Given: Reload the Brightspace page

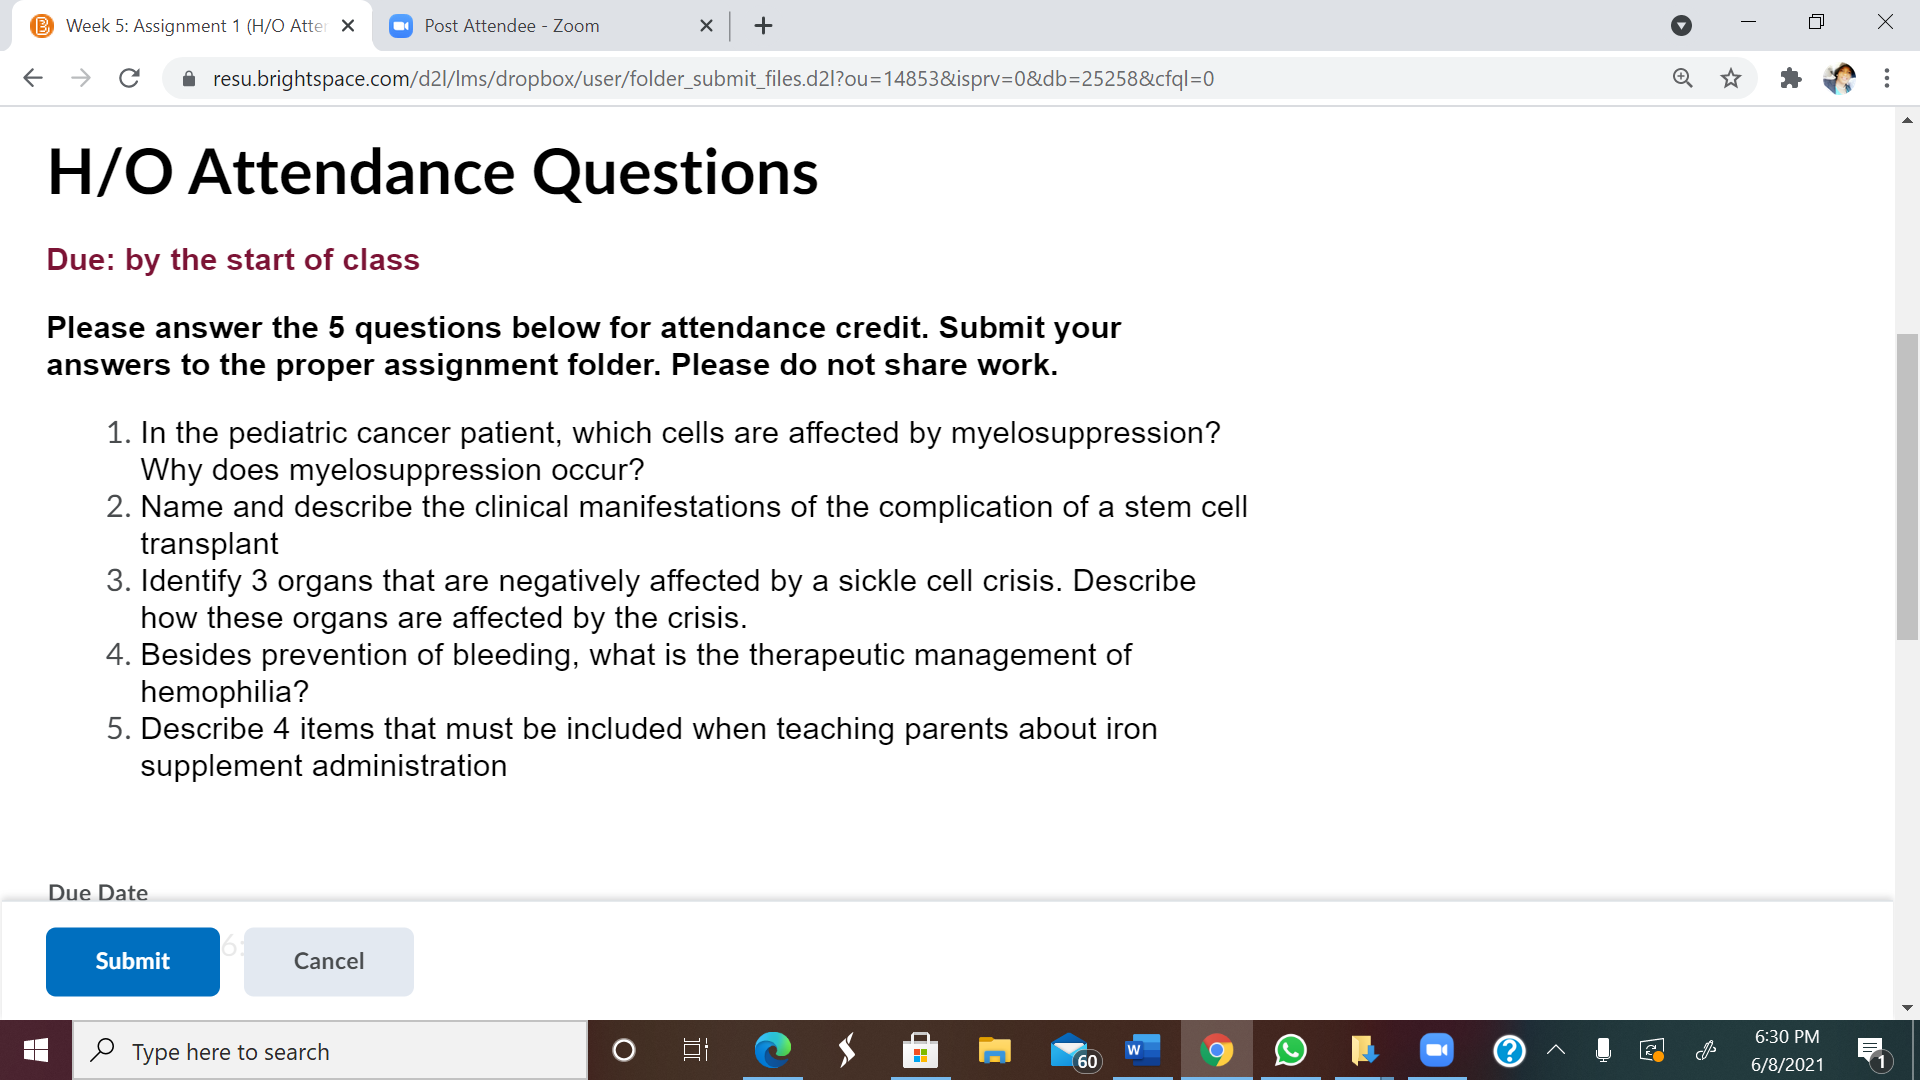Looking at the screenshot, I should [x=129, y=78].
